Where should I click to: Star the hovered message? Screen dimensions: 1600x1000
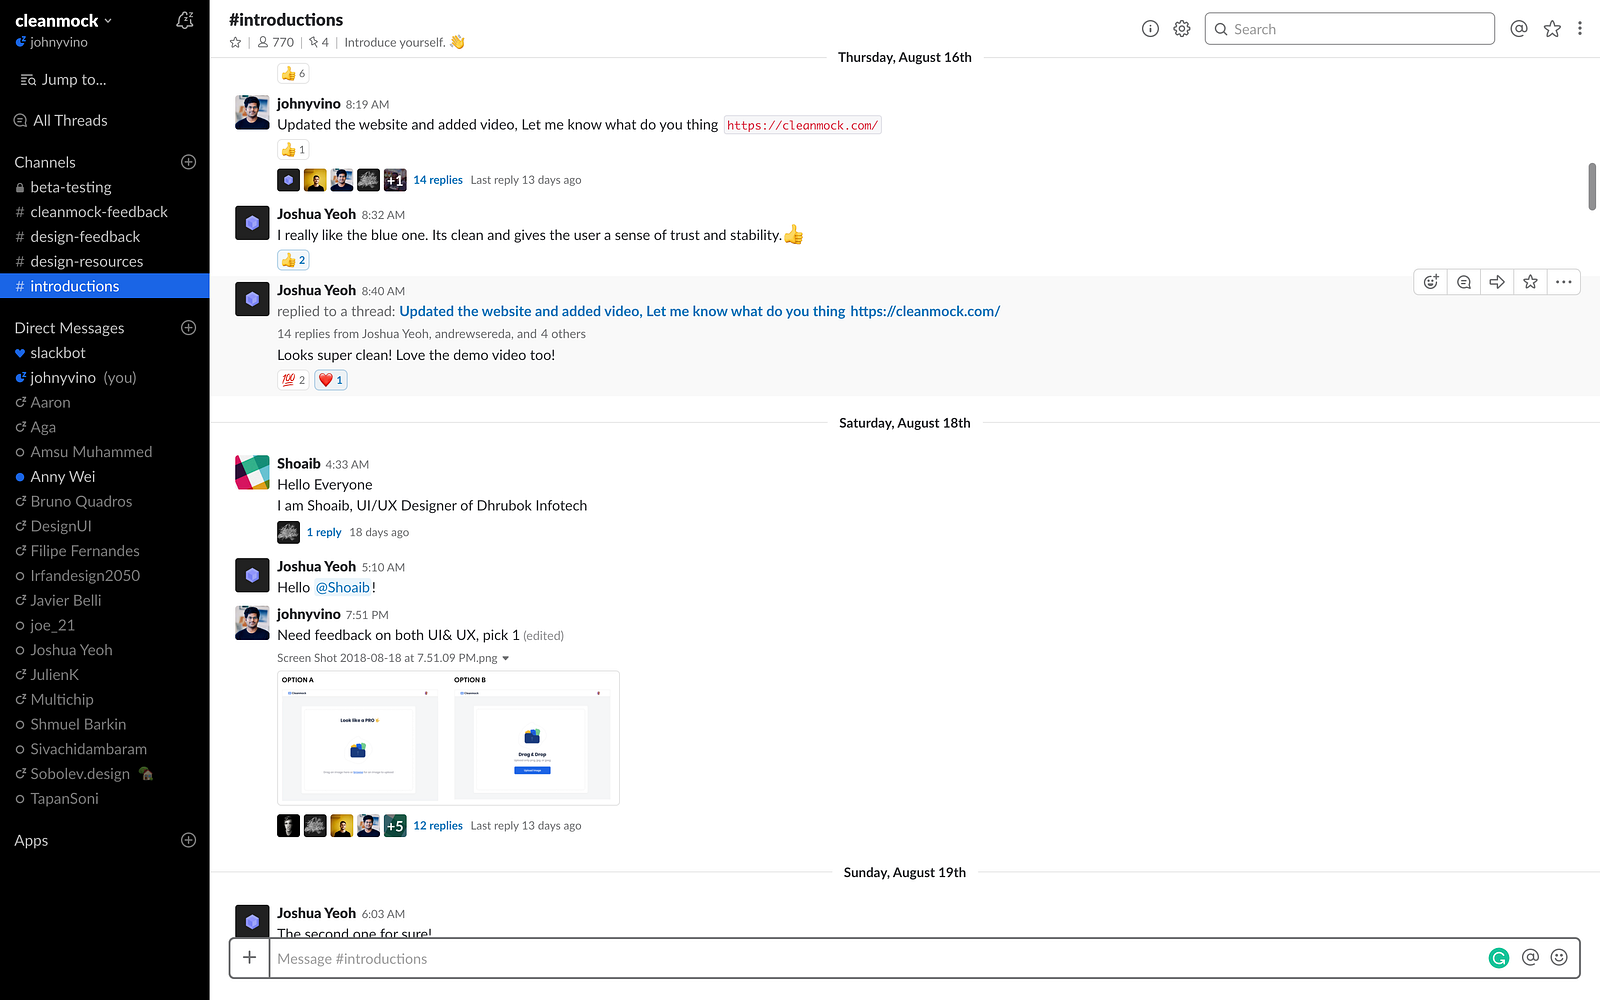click(x=1530, y=282)
